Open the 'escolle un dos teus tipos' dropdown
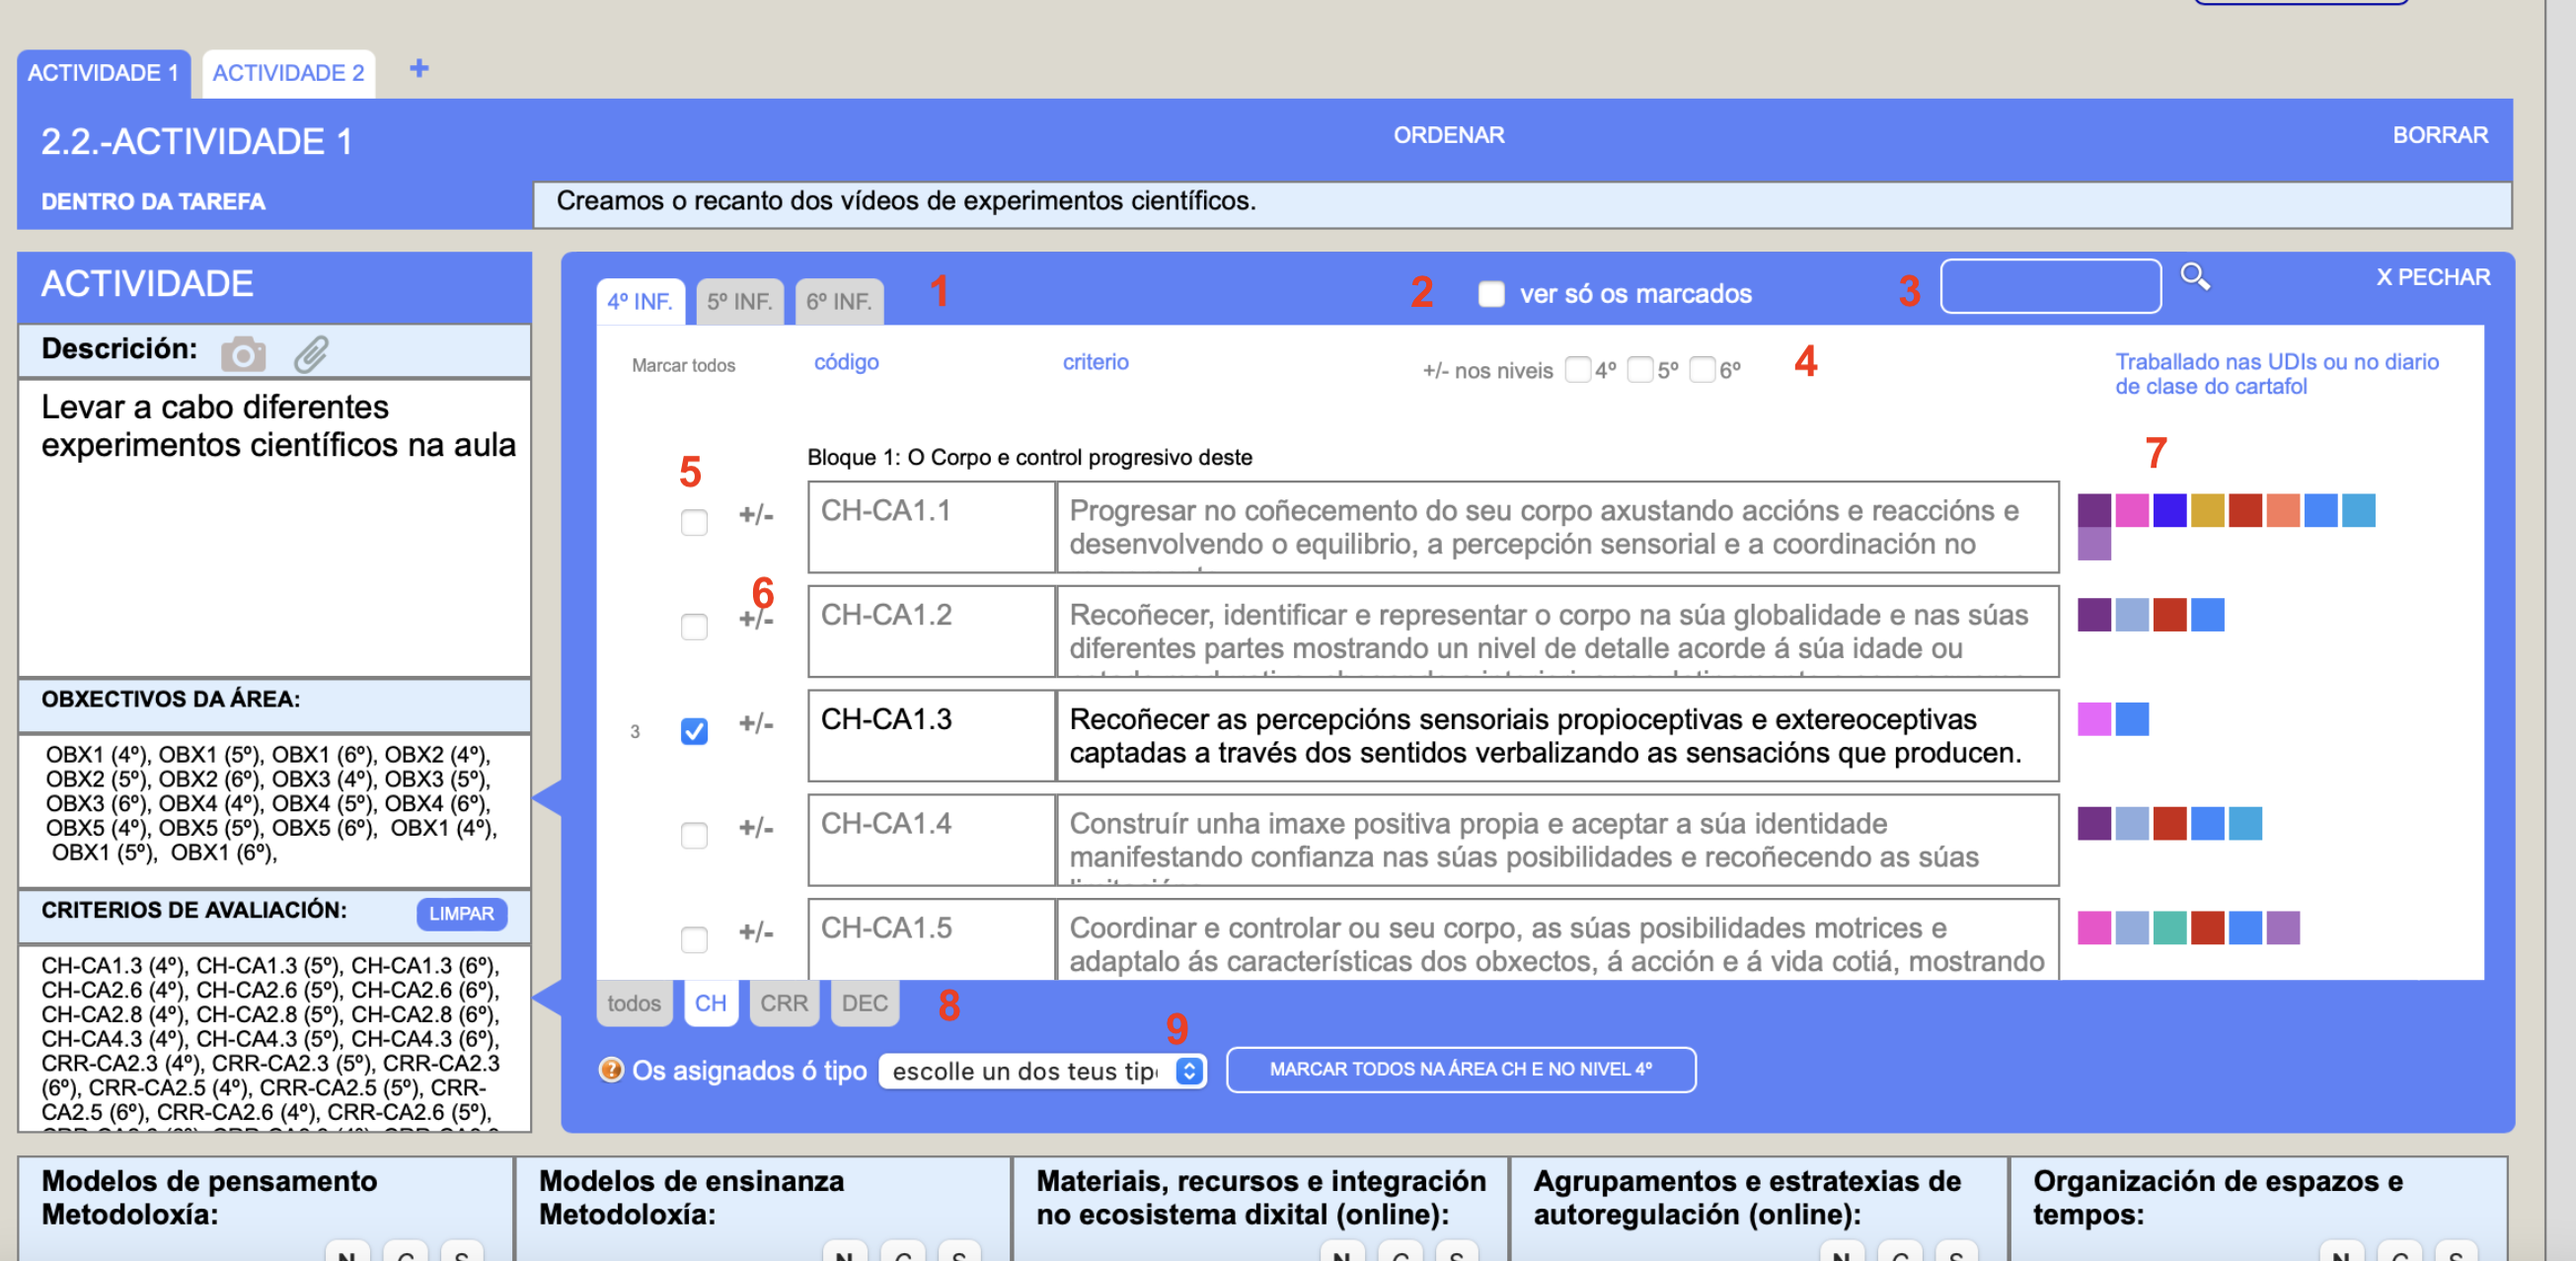The image size is (2576, 1261). 1042,1071
